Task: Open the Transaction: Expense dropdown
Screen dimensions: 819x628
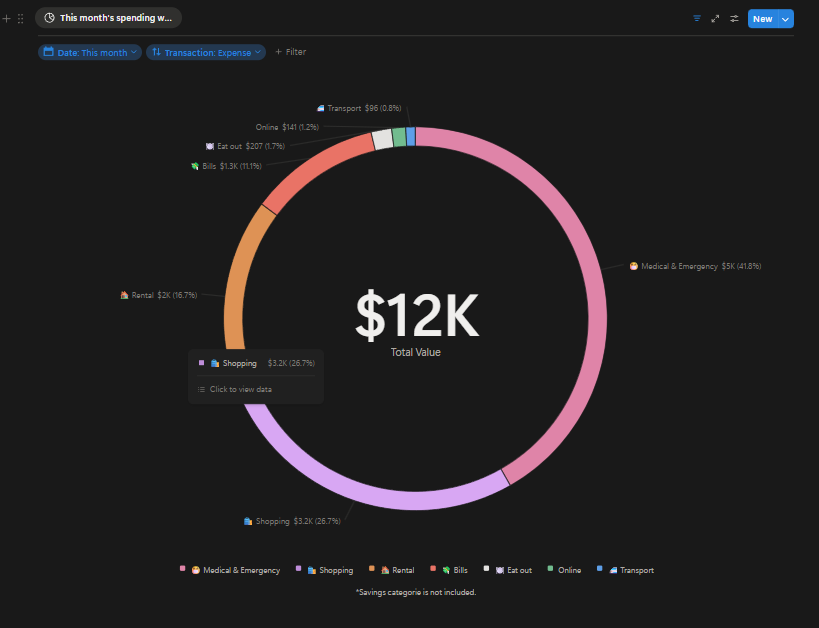Action: pos(205,51)
